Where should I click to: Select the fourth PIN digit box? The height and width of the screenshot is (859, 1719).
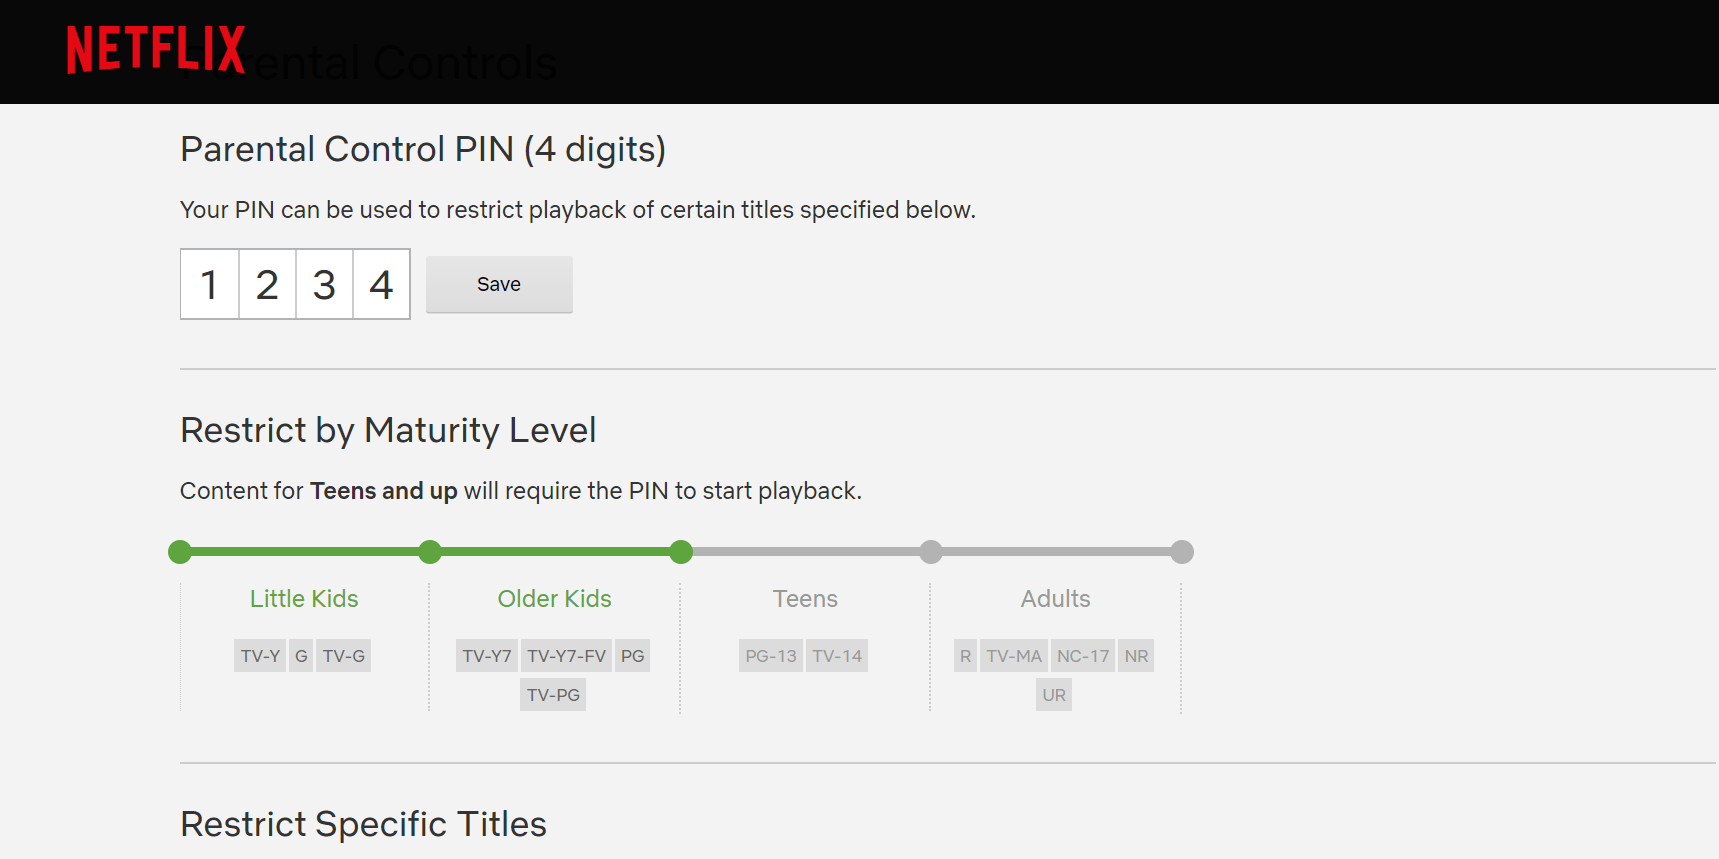tap(381, 284)
